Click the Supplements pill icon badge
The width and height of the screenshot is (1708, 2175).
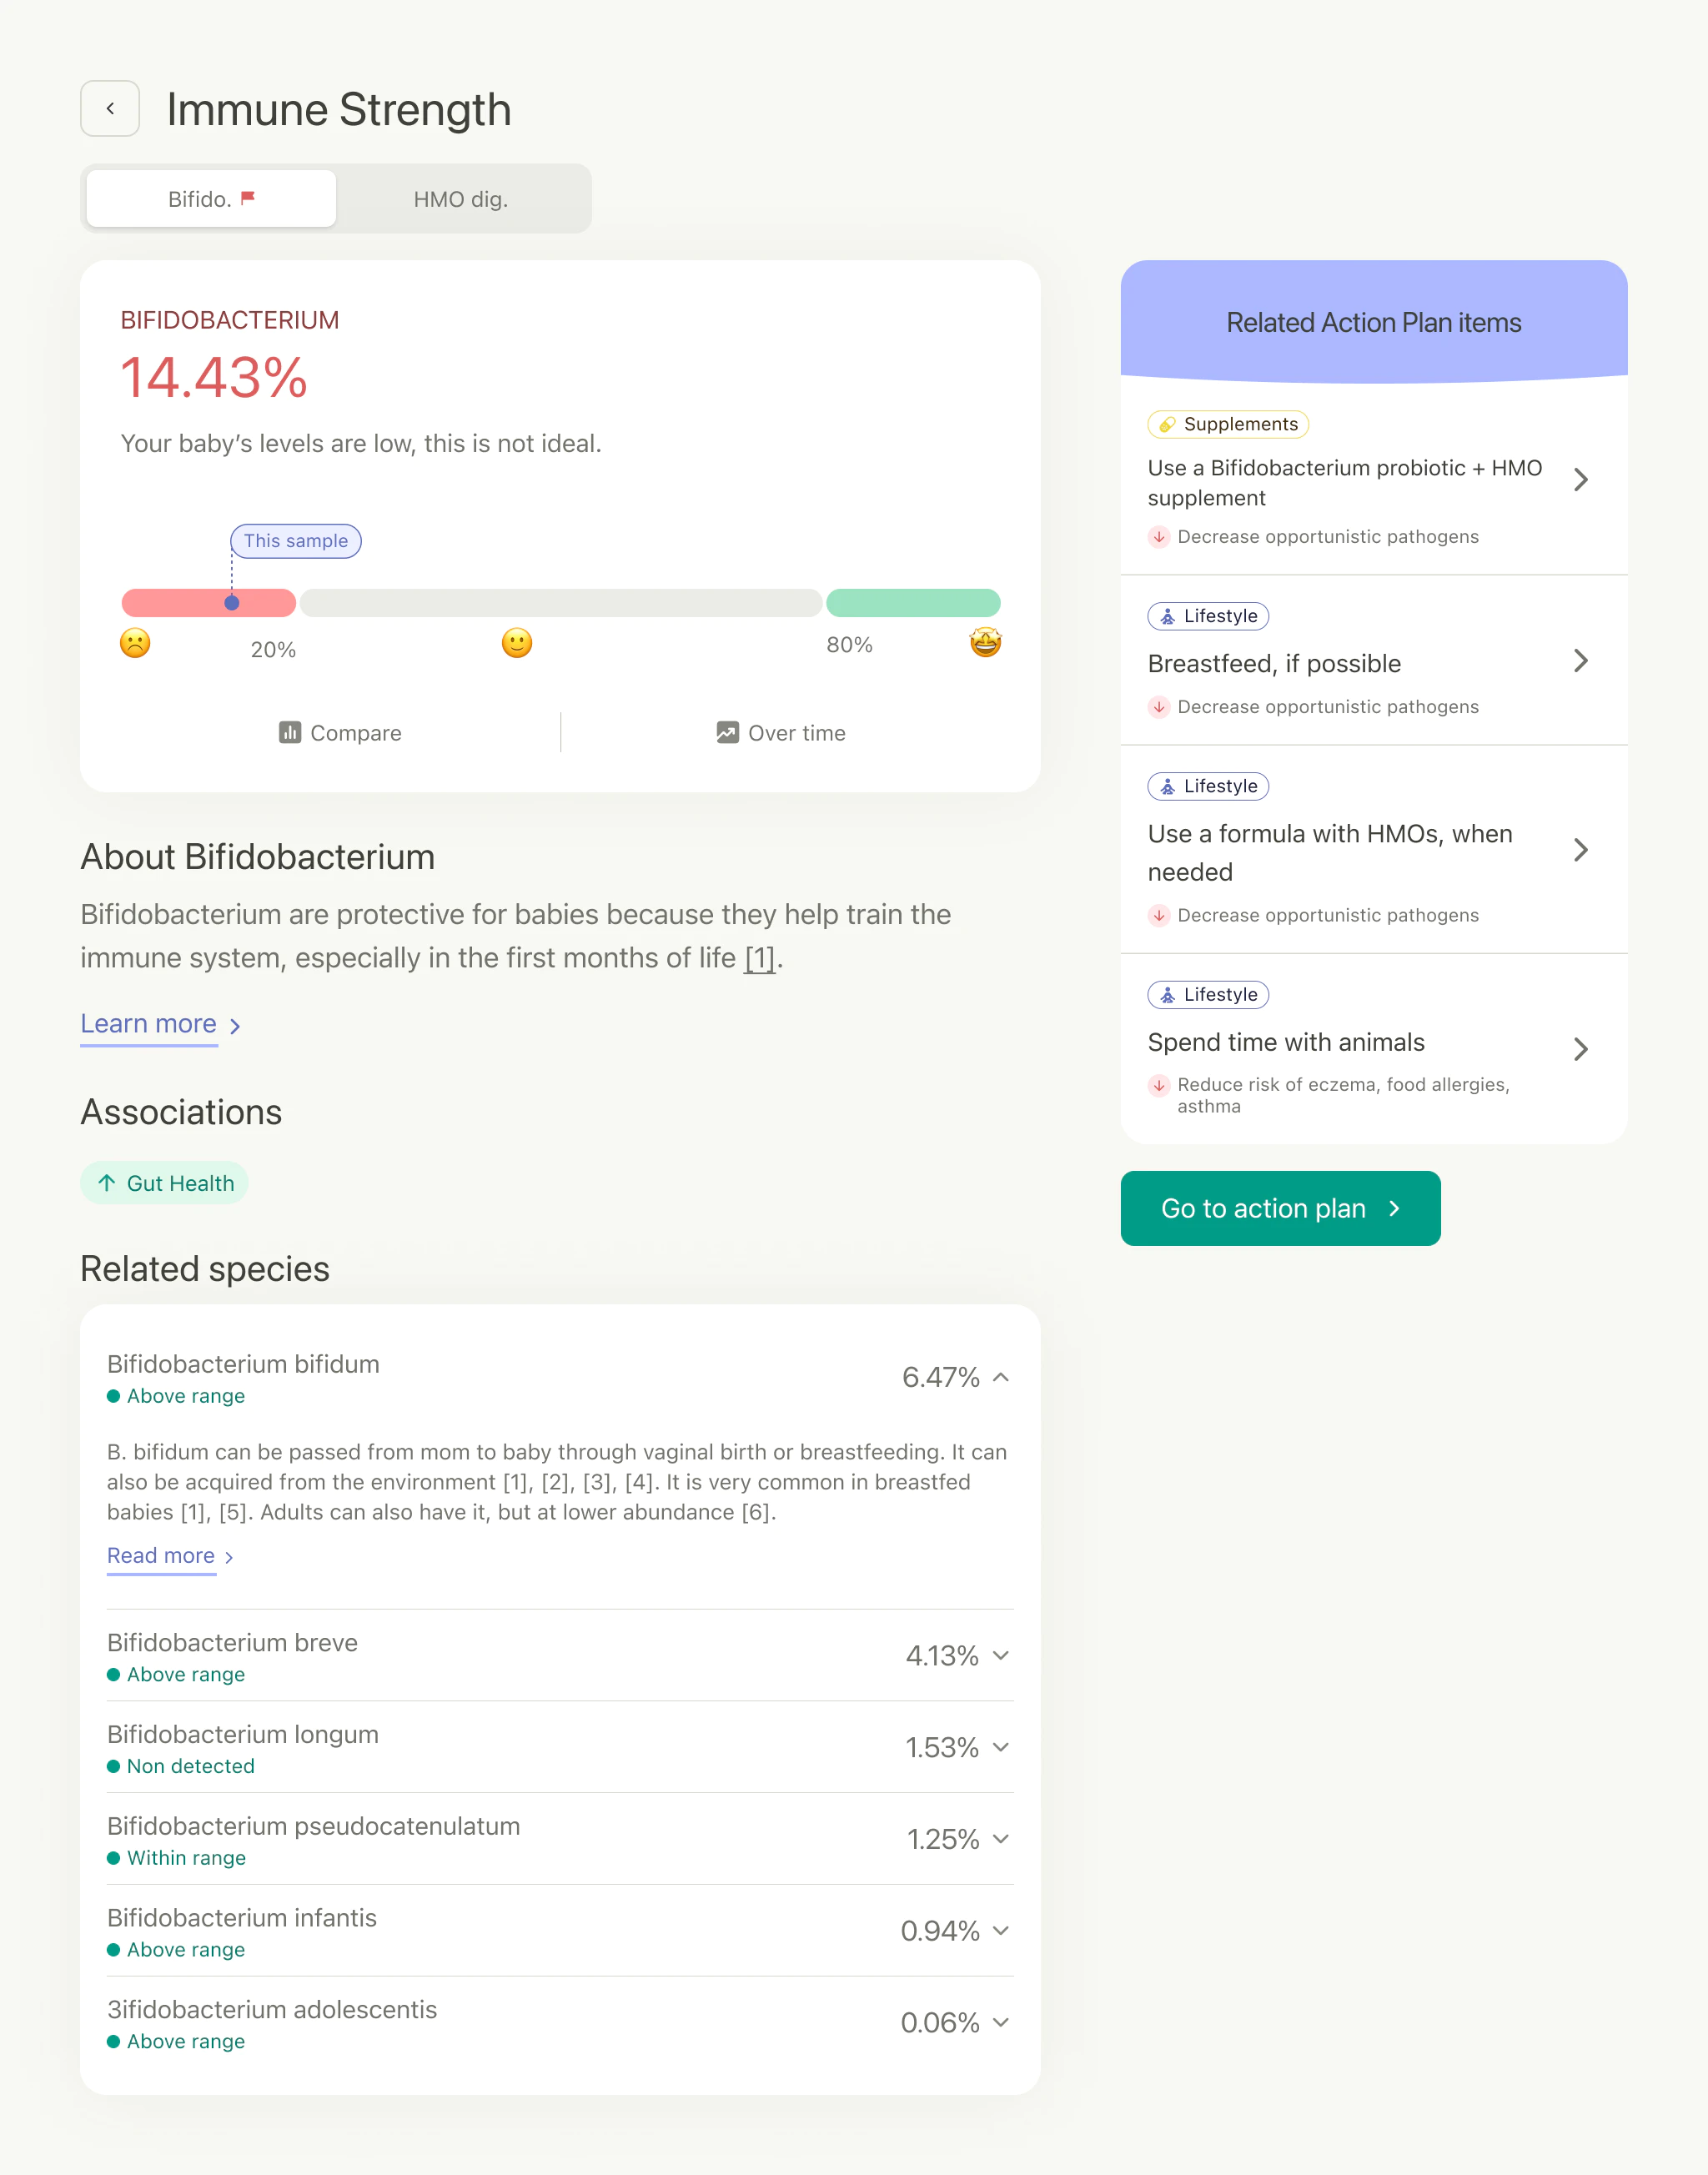[x=1169, y=424]
